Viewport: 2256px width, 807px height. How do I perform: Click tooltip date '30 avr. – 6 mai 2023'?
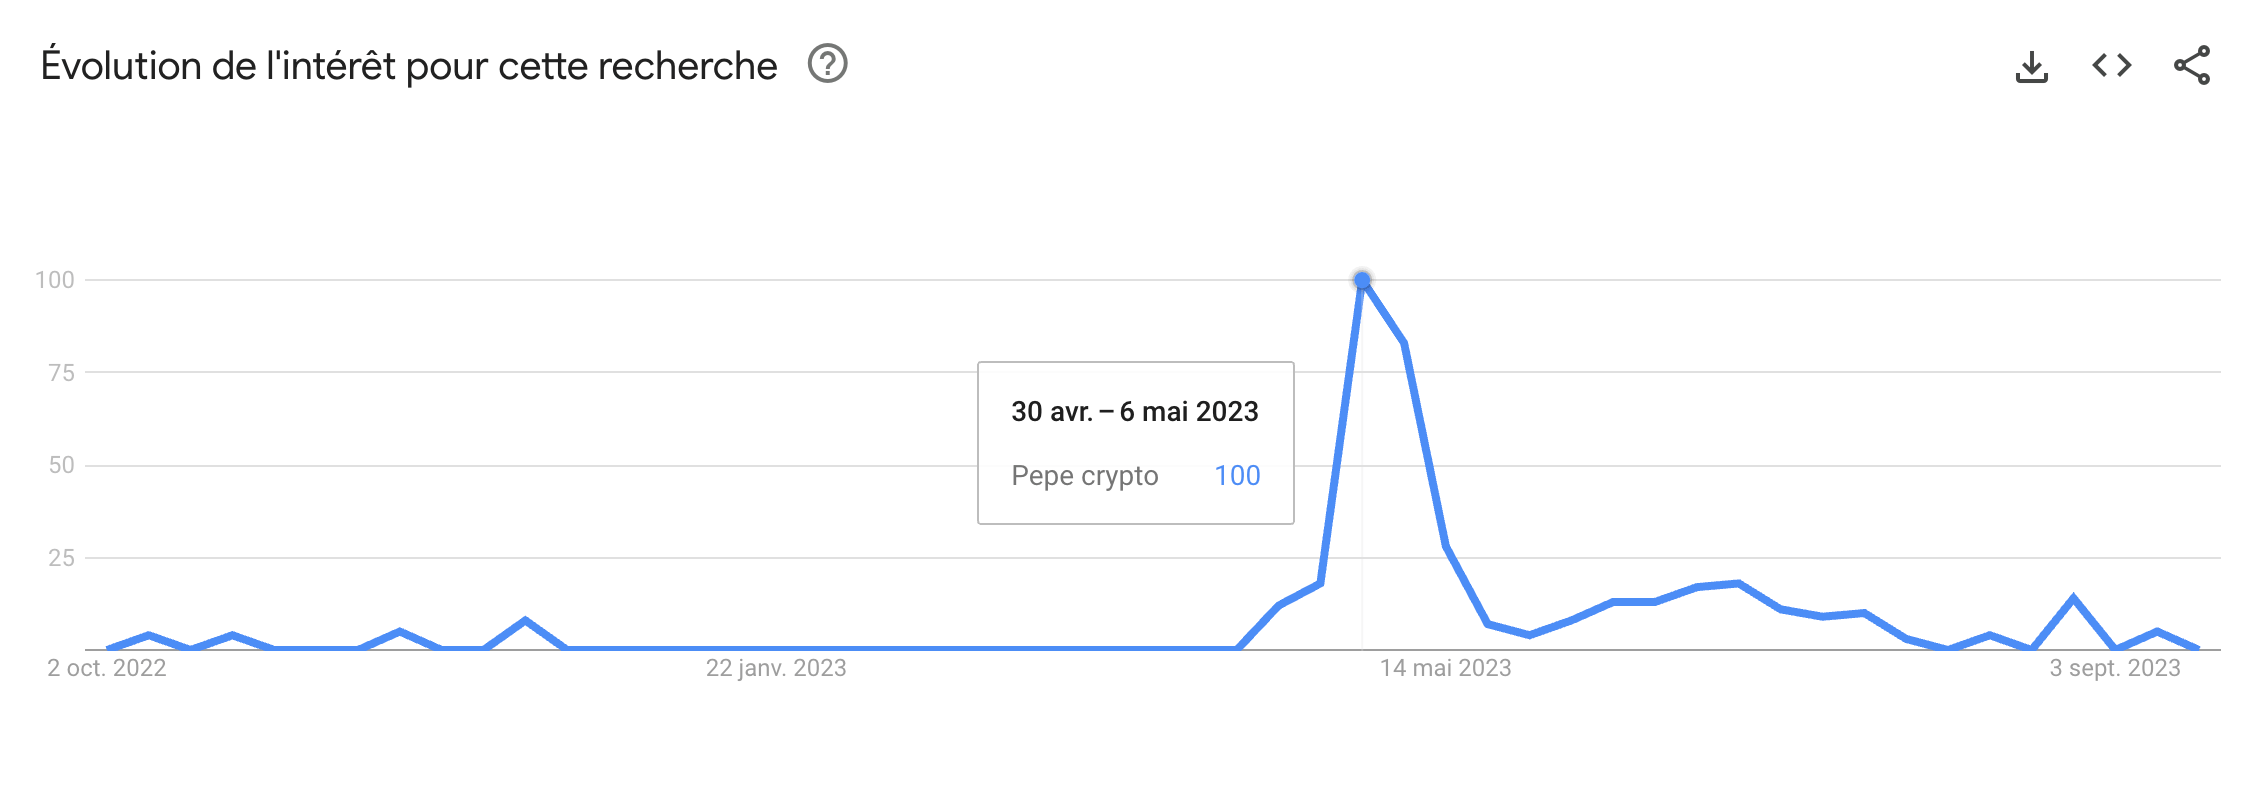1134,412
